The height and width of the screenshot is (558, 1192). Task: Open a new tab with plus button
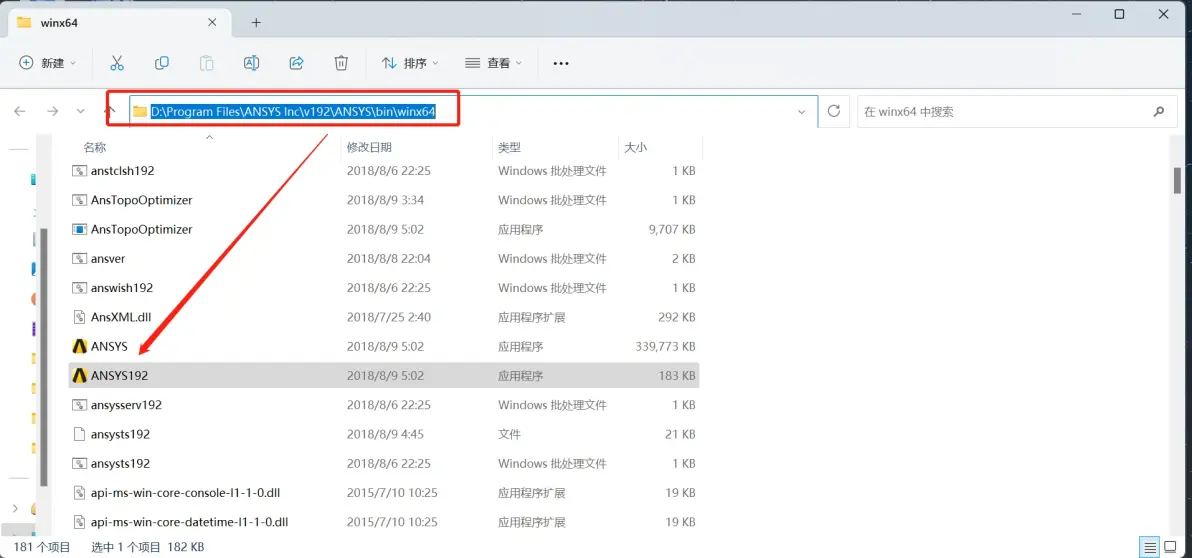[256, 23]
